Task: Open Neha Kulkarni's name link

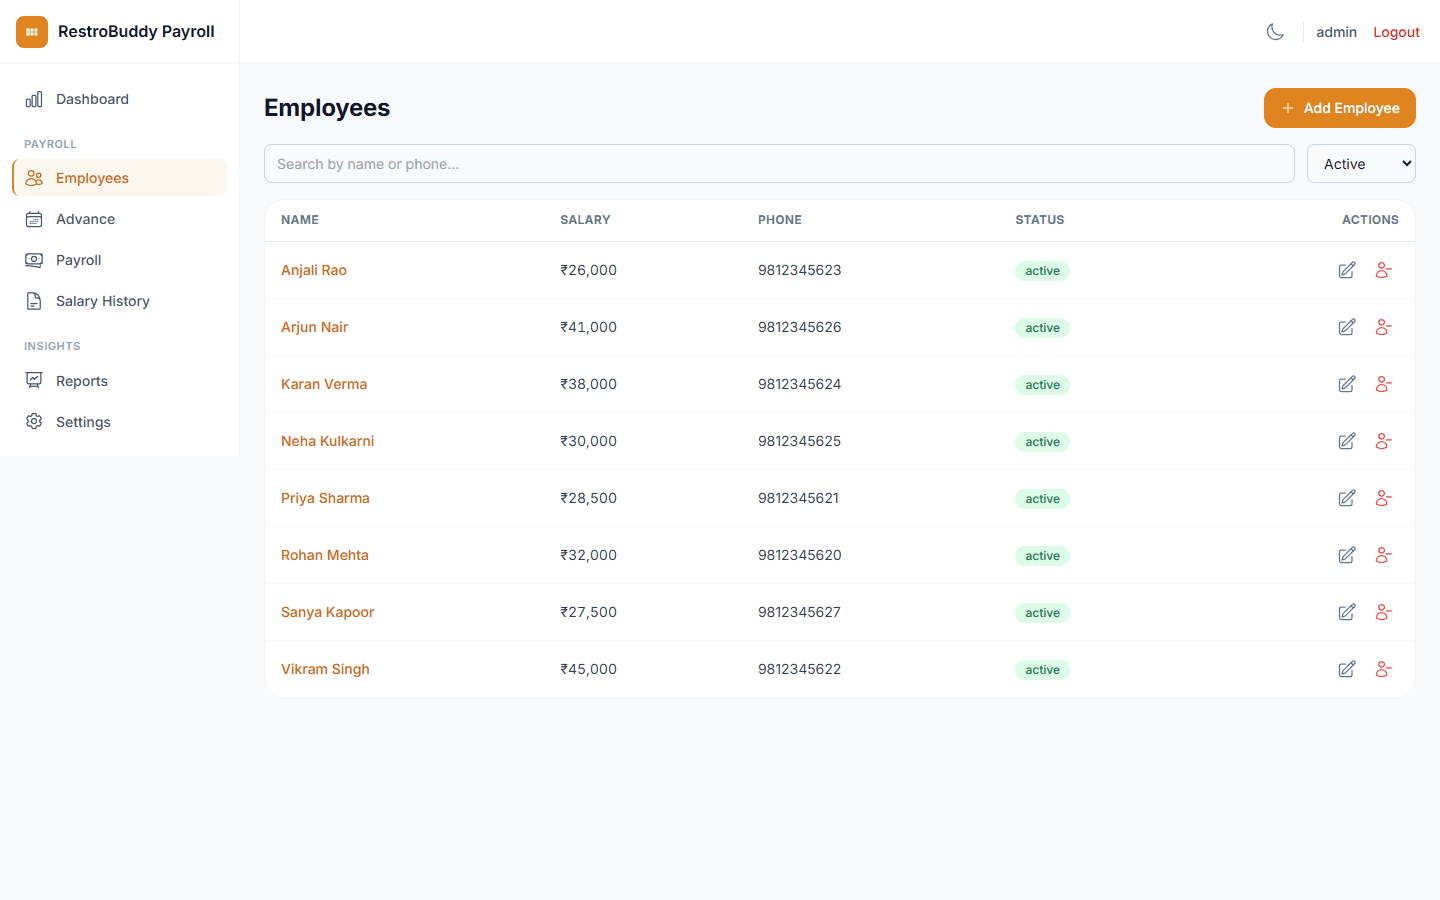Action: point(327,441)
